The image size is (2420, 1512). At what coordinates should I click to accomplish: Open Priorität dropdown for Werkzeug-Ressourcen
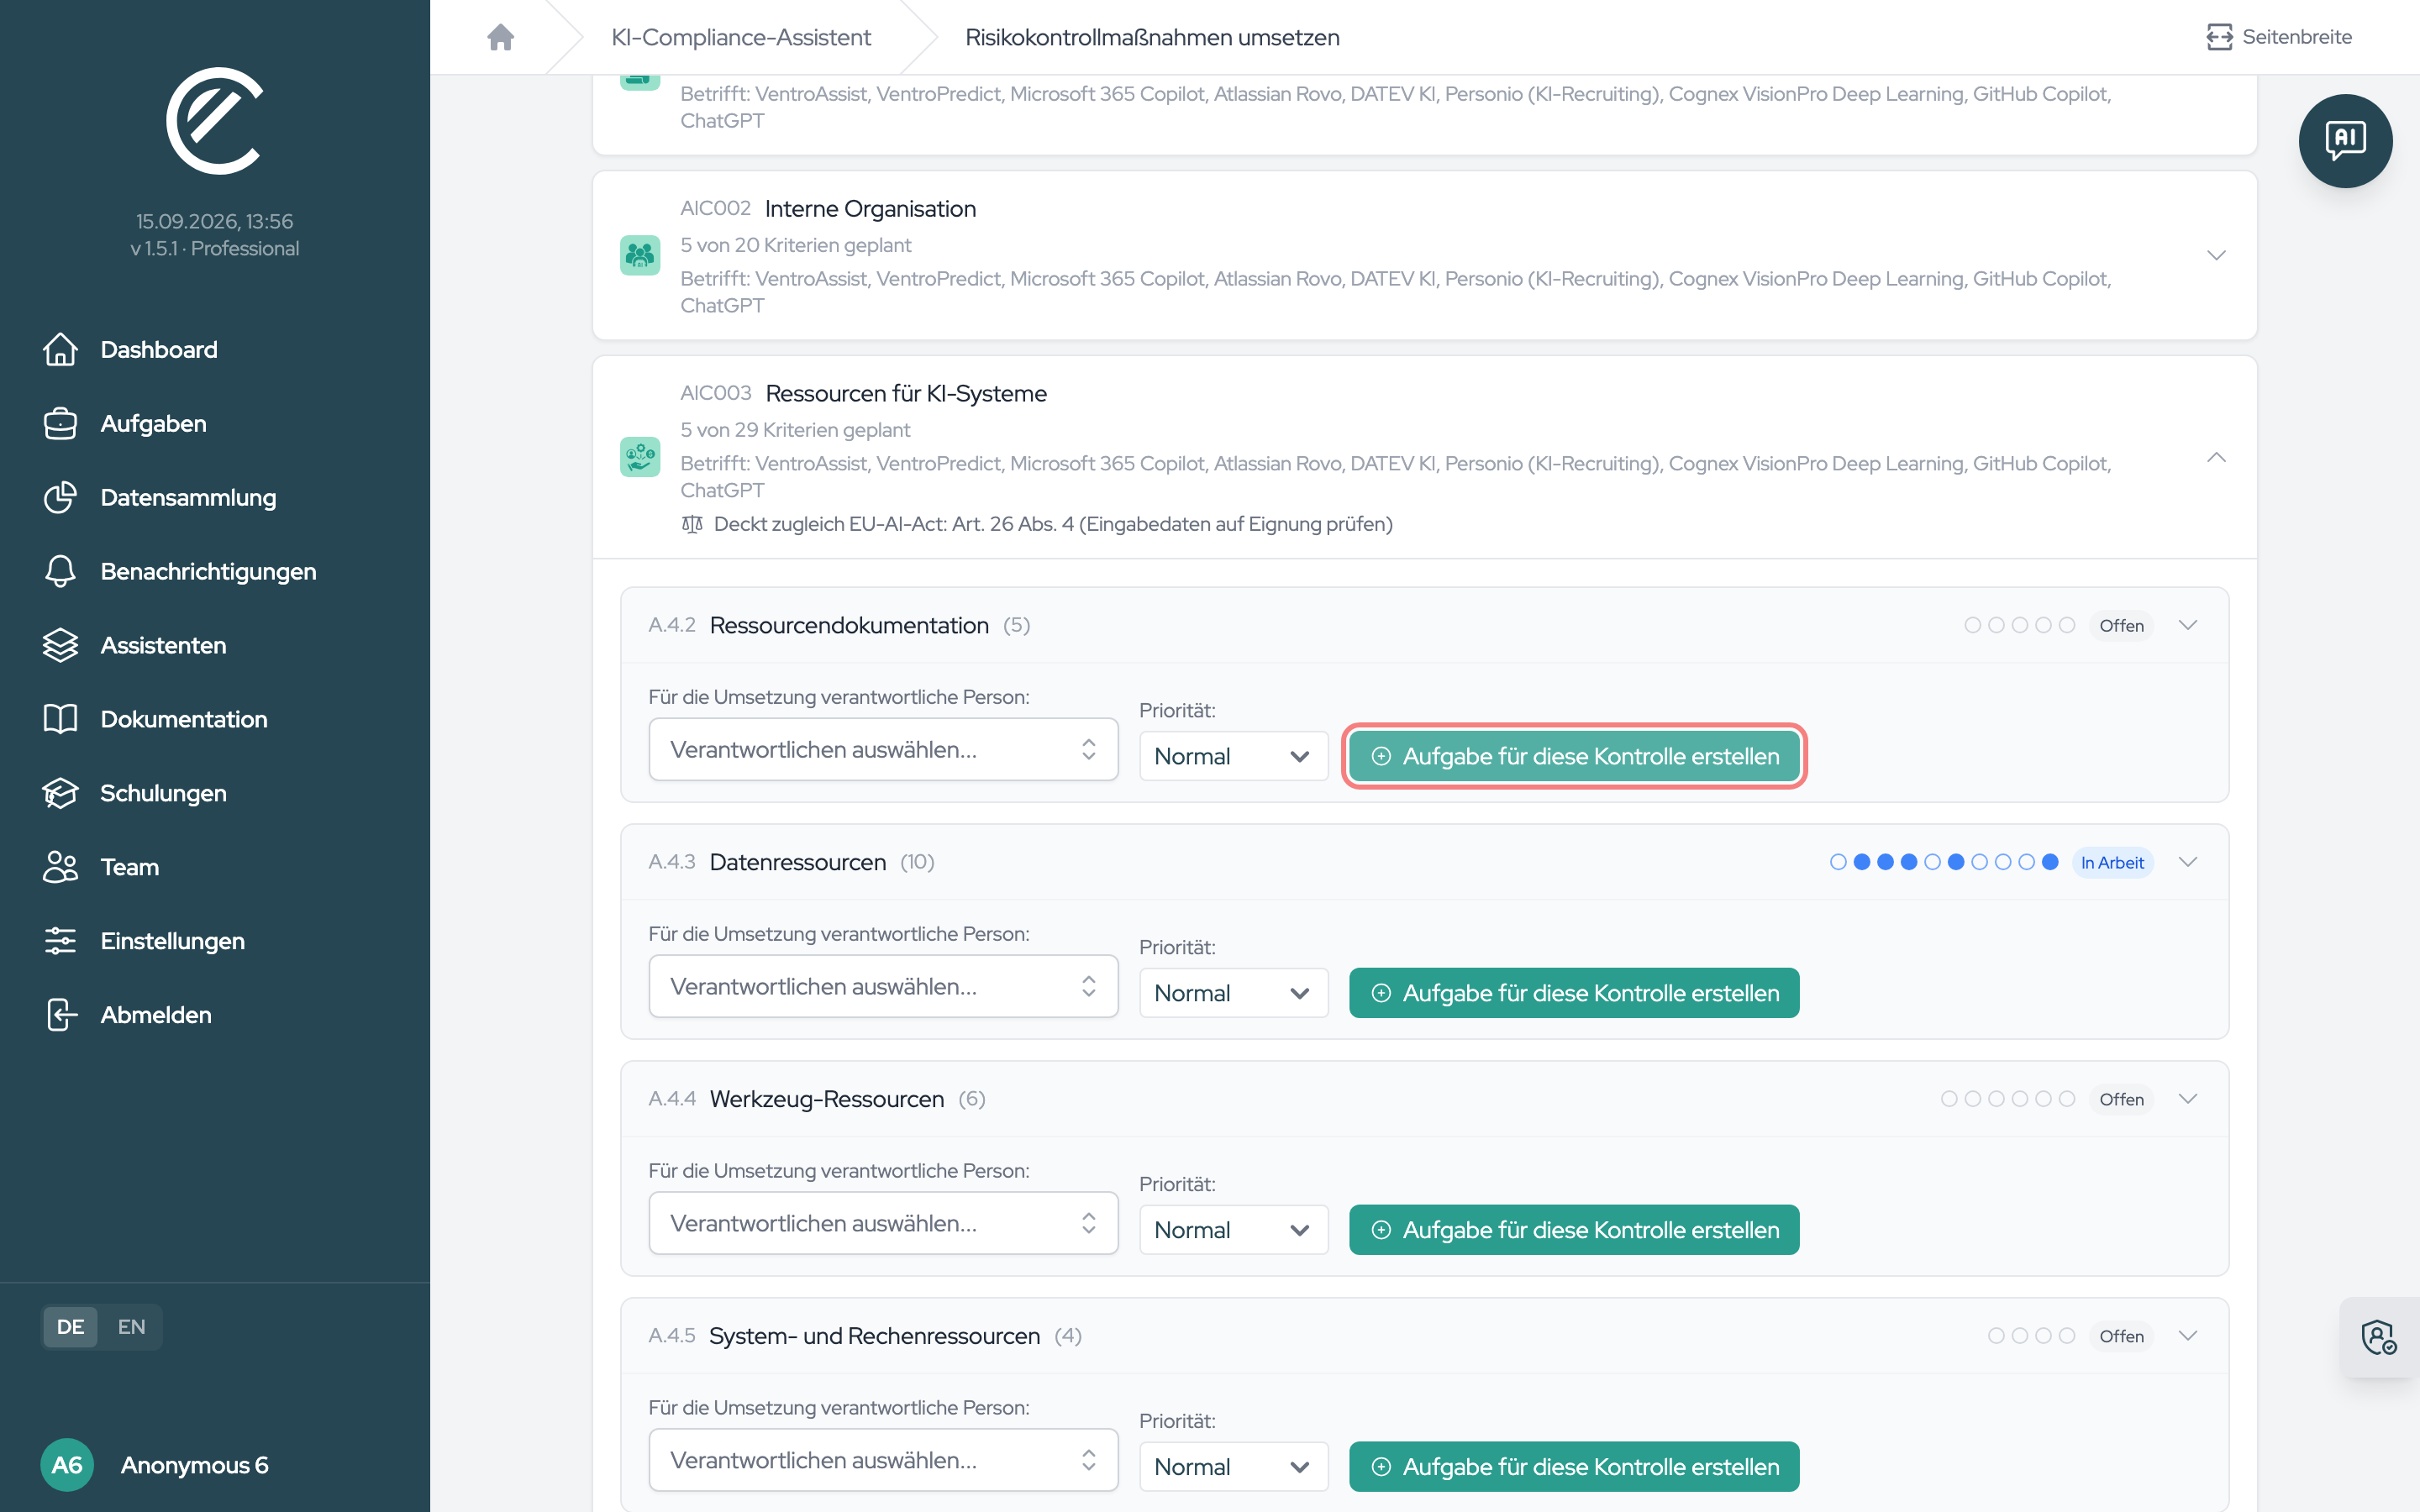pyautogui.click(x=1233, y=1230)
